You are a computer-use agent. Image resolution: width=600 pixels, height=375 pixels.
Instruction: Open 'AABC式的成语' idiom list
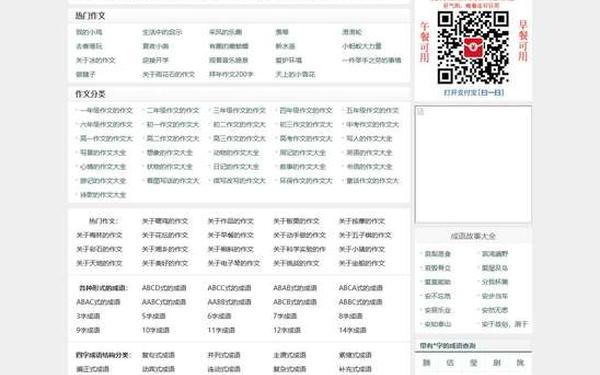(164, 302)
